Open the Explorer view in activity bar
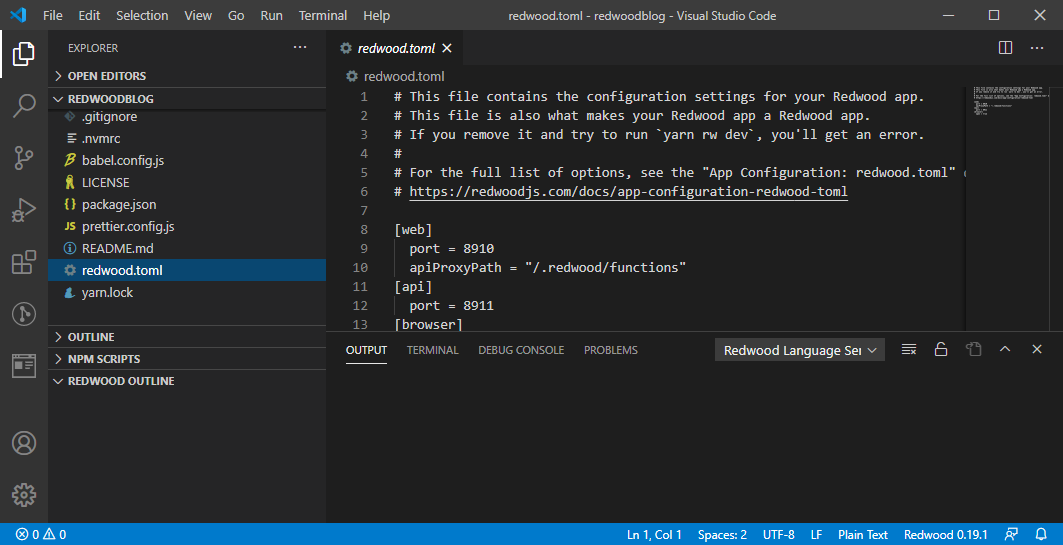 (24, 54)
